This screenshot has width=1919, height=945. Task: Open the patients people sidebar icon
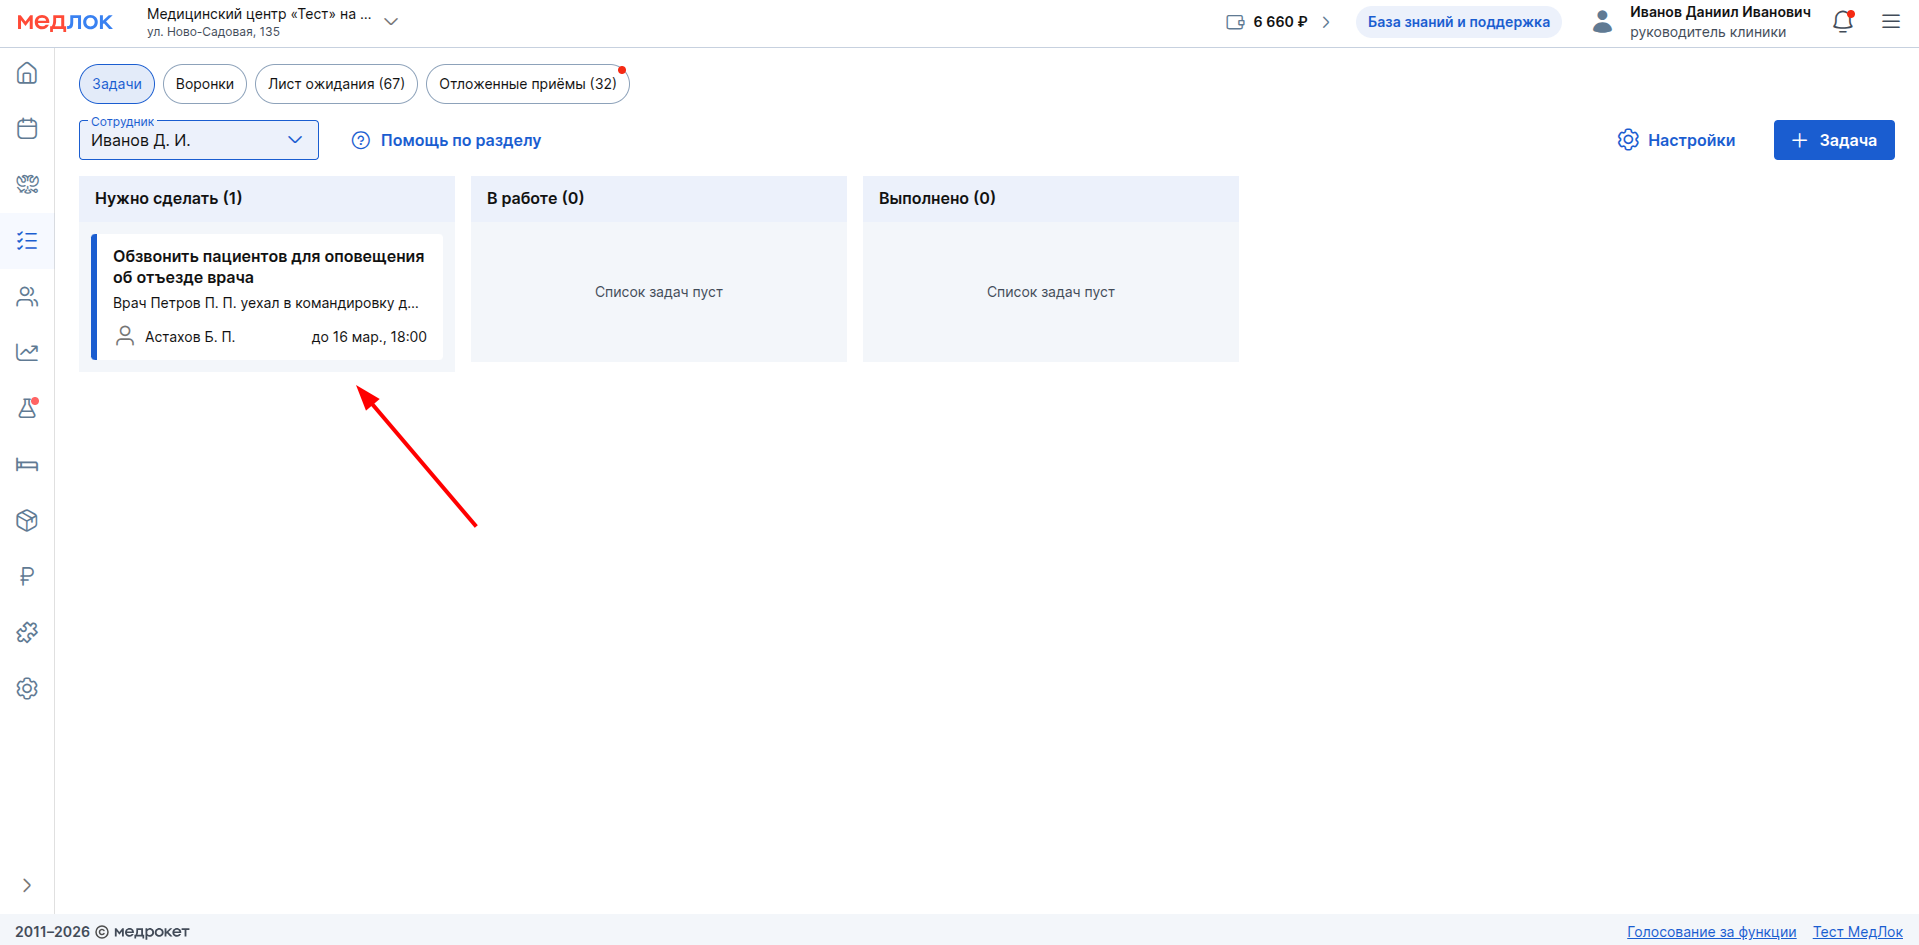(x=27, y=297)
